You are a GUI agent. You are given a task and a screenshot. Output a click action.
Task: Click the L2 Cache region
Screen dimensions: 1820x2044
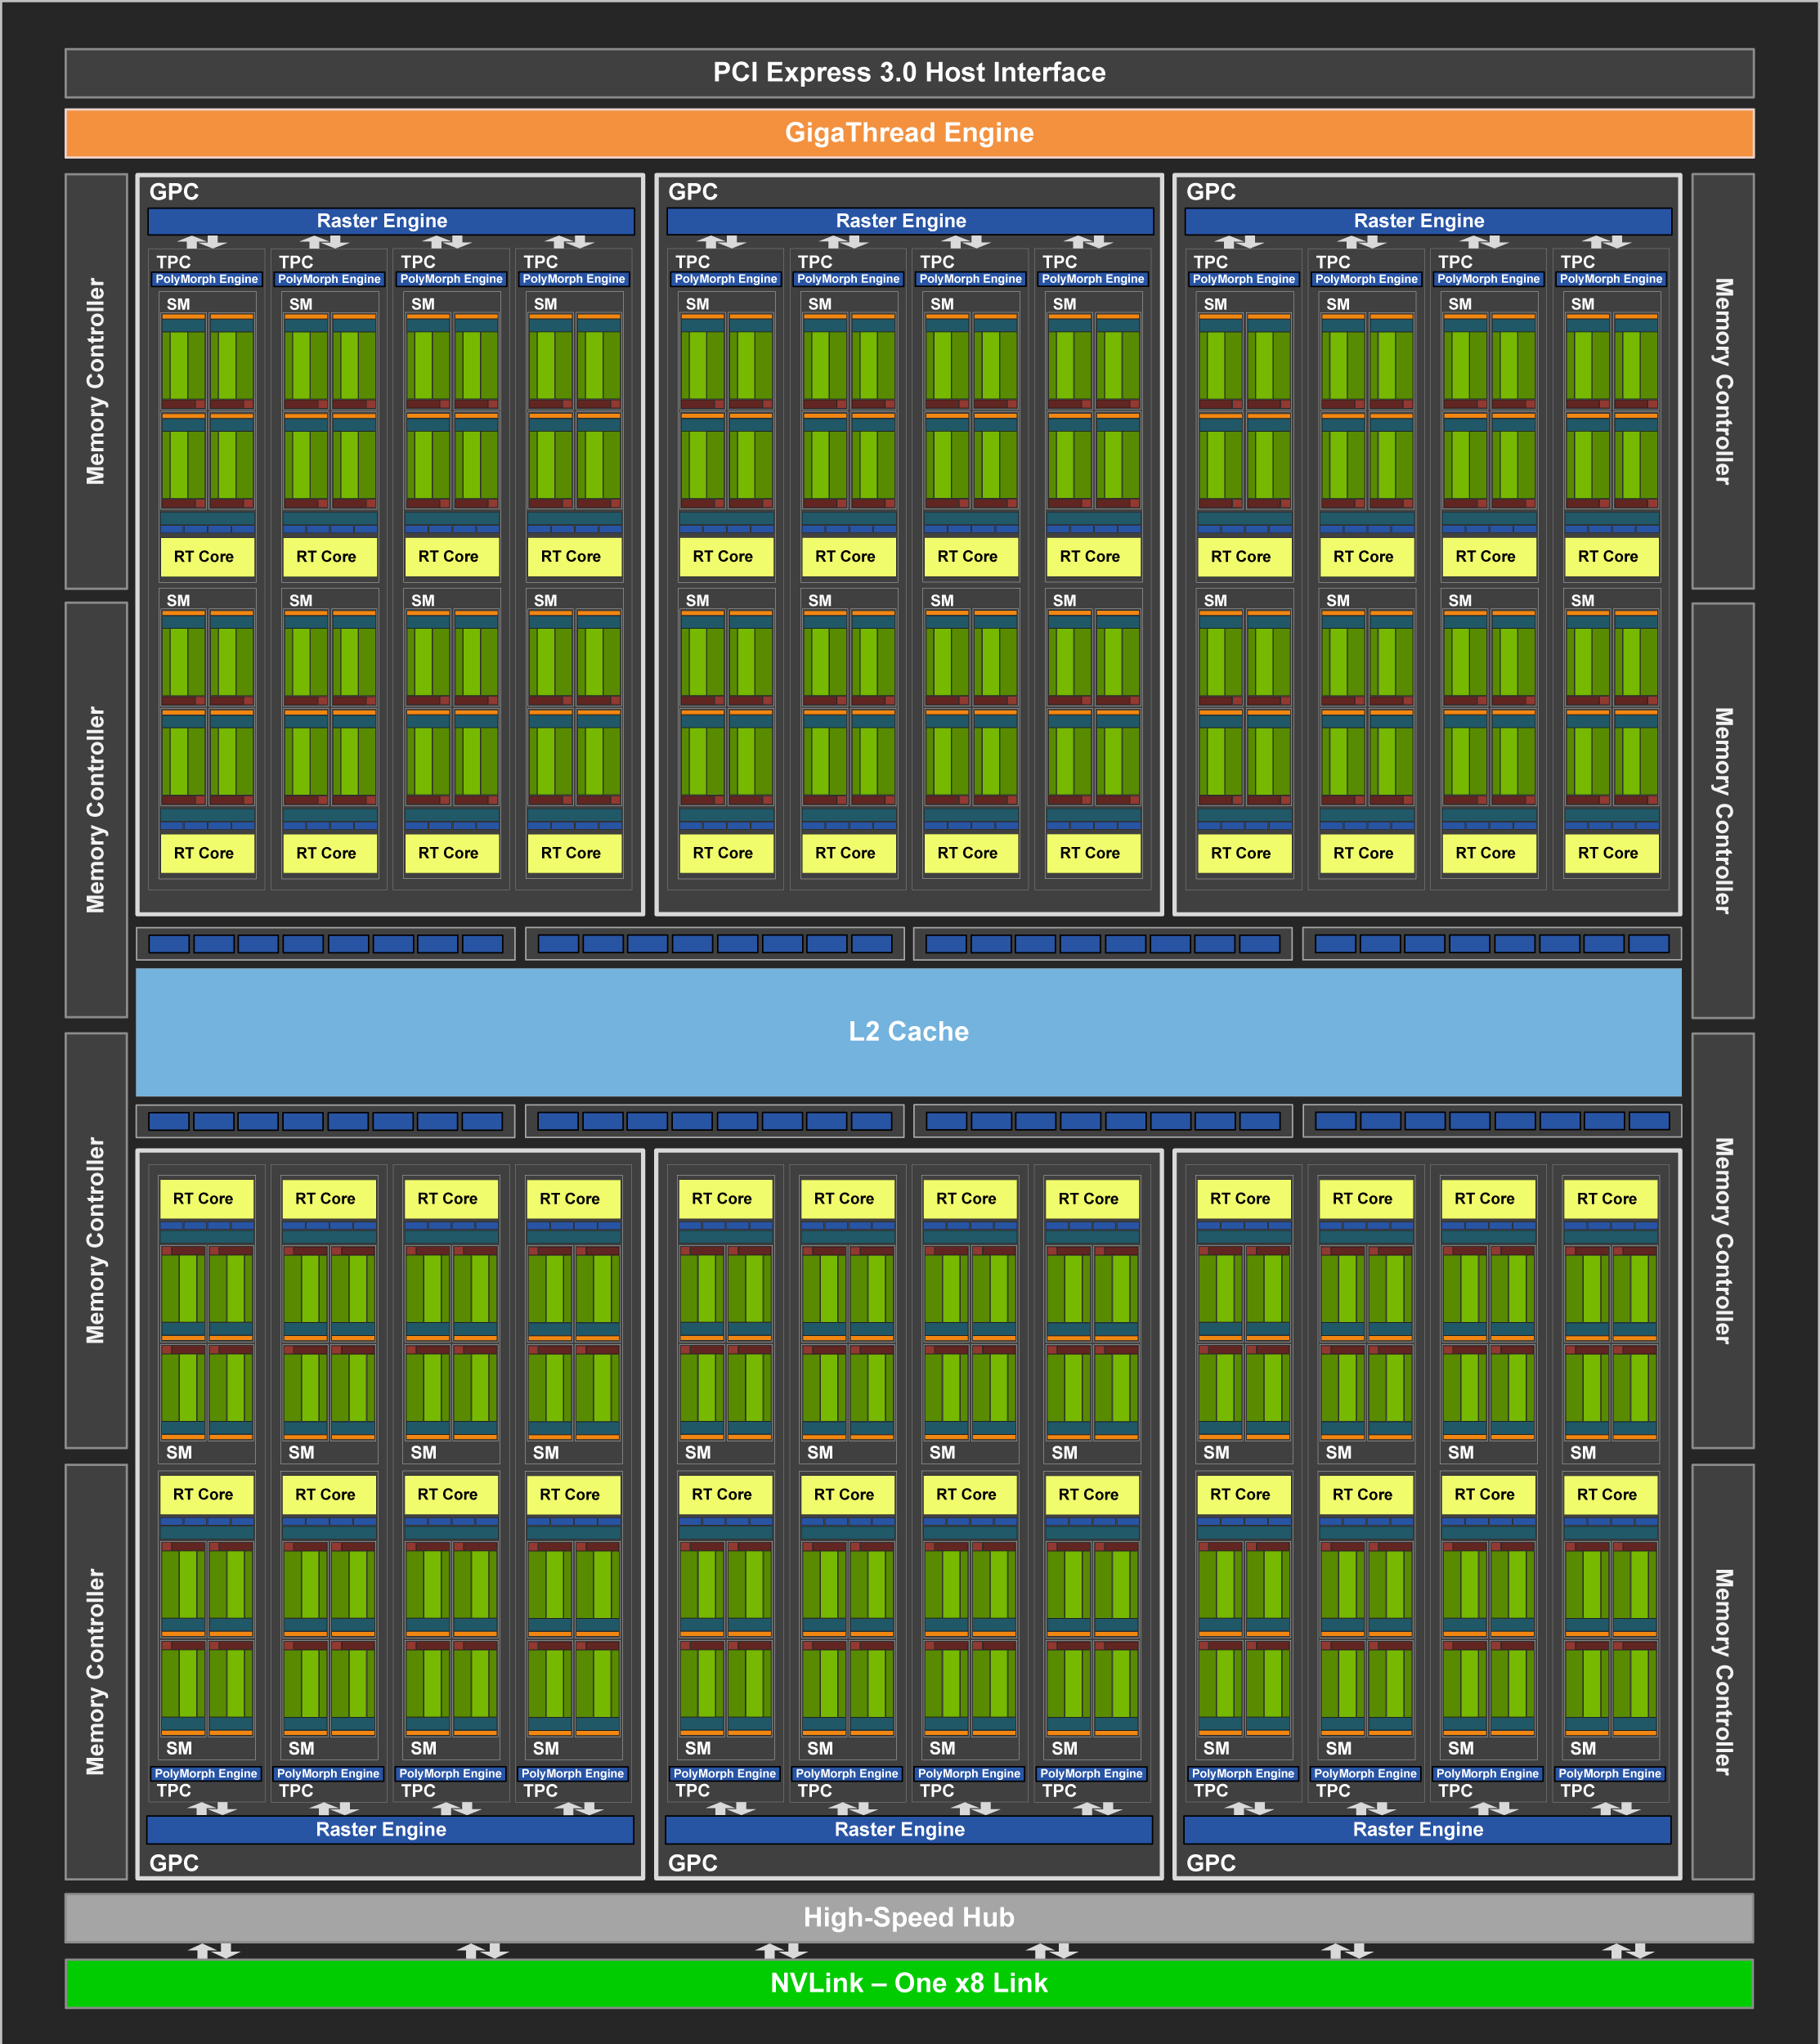[x=910, y=1031]
